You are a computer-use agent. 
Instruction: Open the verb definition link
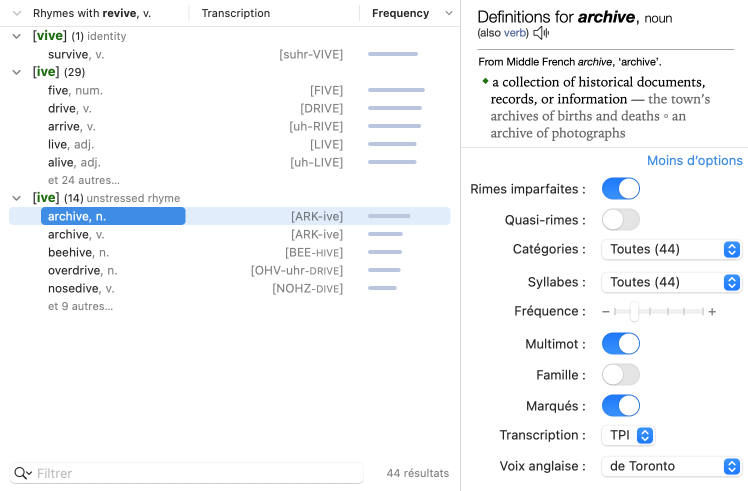pyautogui.click(x=516, y=33)
